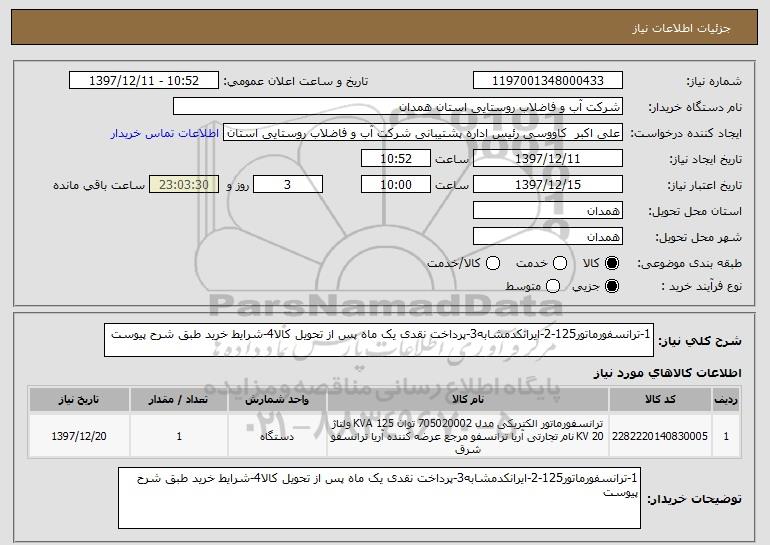
Task: Click the need date cell 1397/12/20
Action: click(x=79, y=436)
